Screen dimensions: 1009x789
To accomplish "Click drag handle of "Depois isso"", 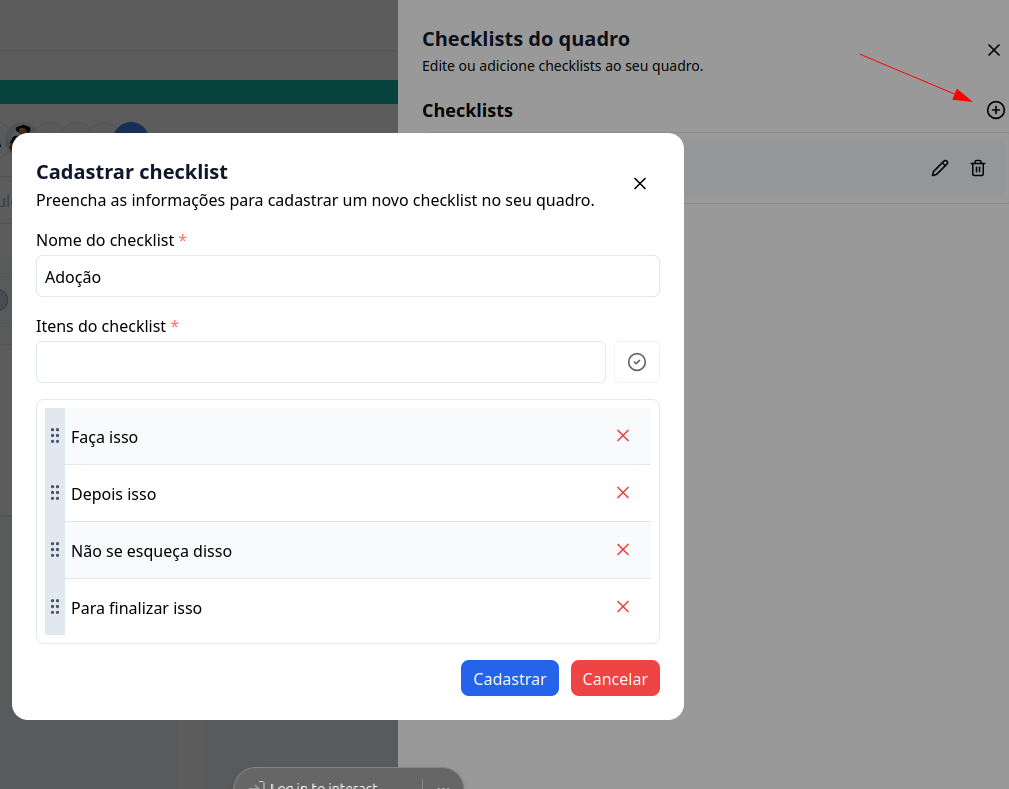I will coord(55,493).
